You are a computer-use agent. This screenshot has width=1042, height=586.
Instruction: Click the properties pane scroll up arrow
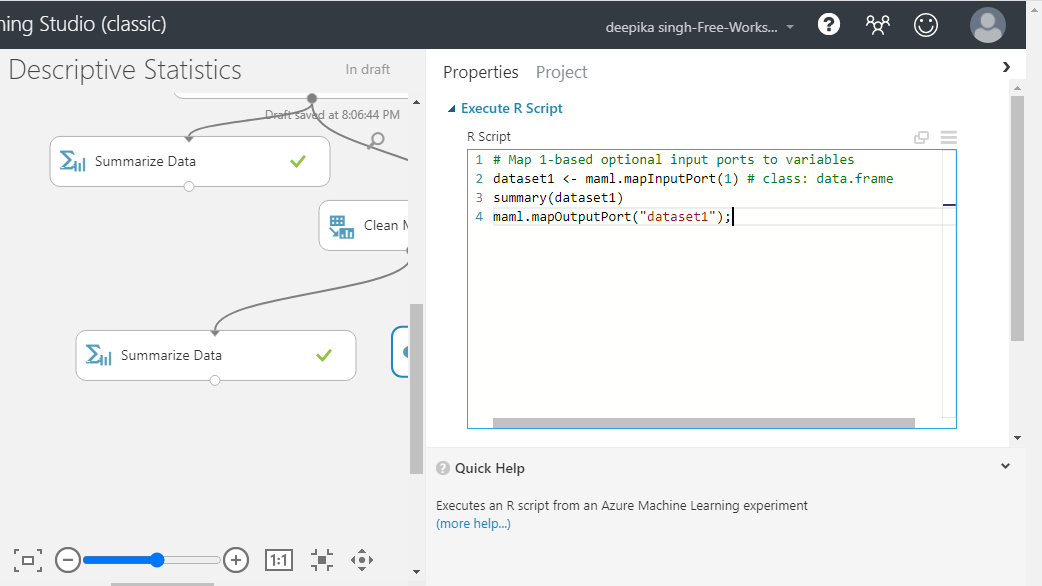coord(1017,88)
